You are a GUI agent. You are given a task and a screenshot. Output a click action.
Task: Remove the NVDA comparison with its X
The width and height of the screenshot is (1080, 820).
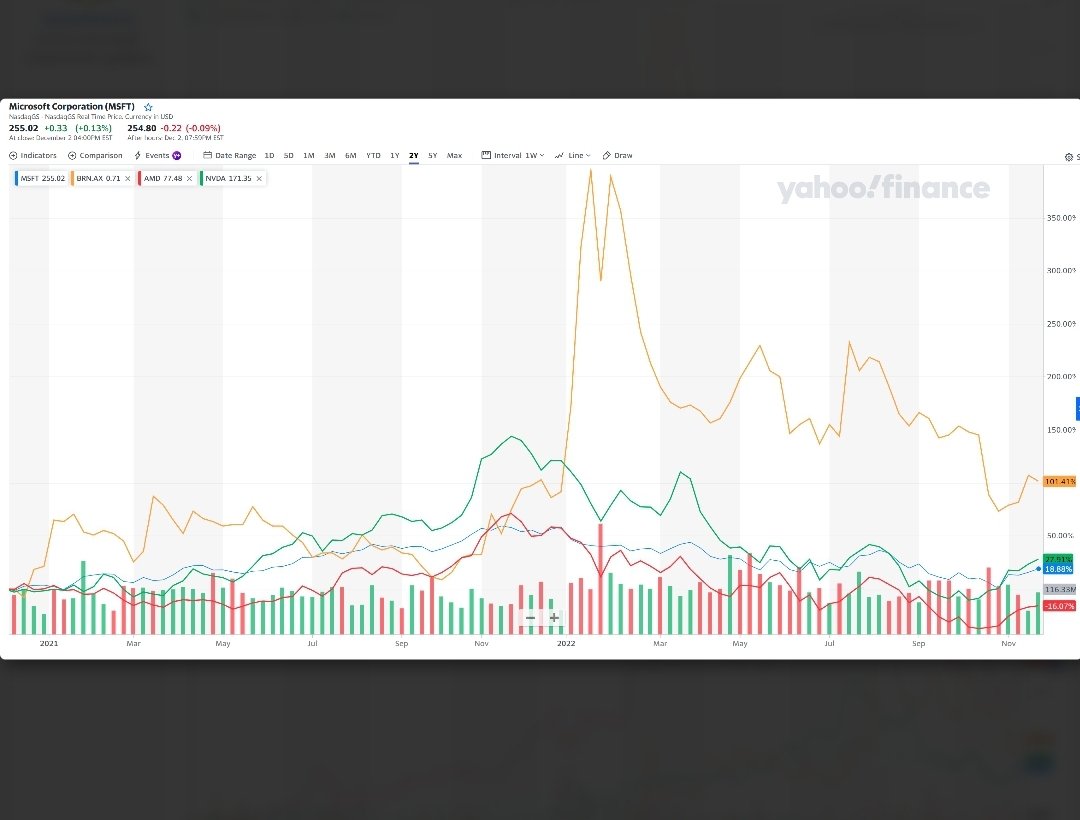(x=259, y=179)
